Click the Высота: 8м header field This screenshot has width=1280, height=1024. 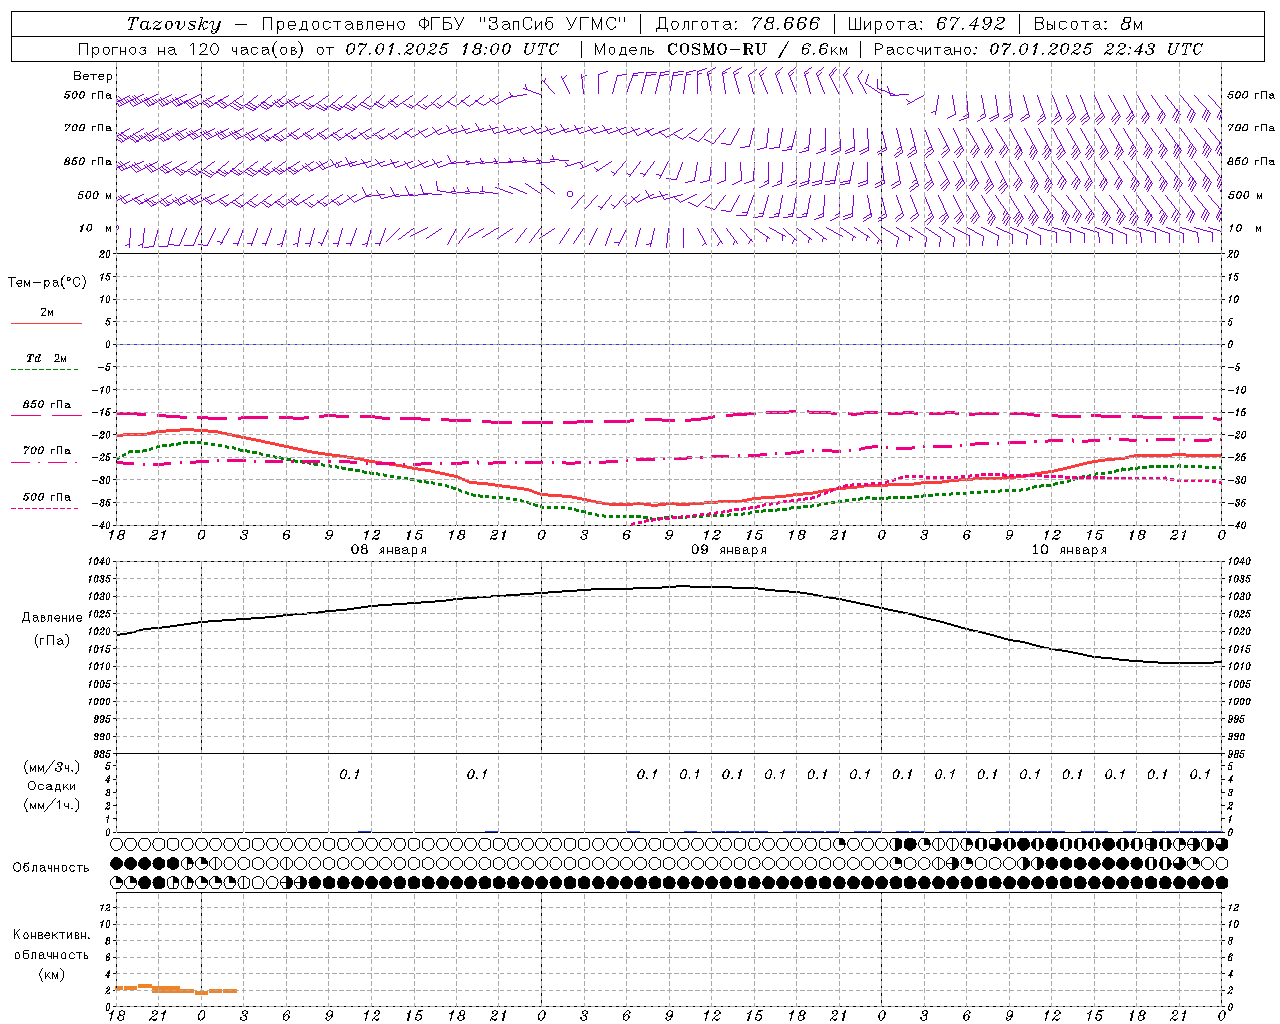pos(1088,24)
